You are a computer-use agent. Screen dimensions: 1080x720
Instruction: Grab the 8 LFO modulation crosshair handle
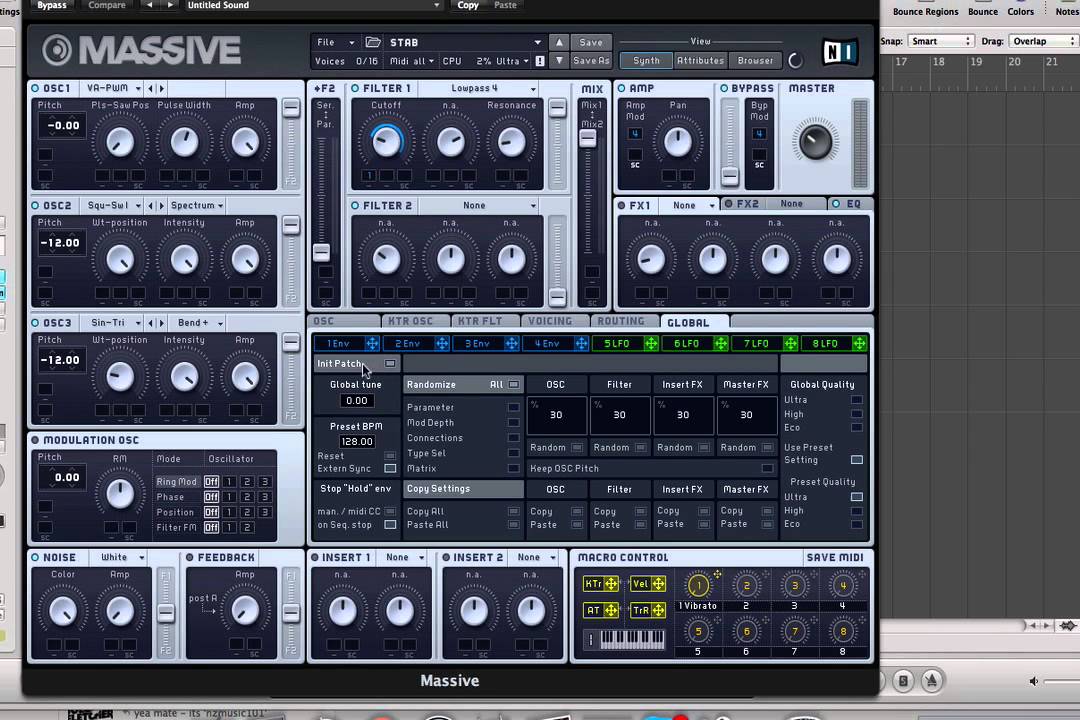pyautogui.click(x=860, y=343)
